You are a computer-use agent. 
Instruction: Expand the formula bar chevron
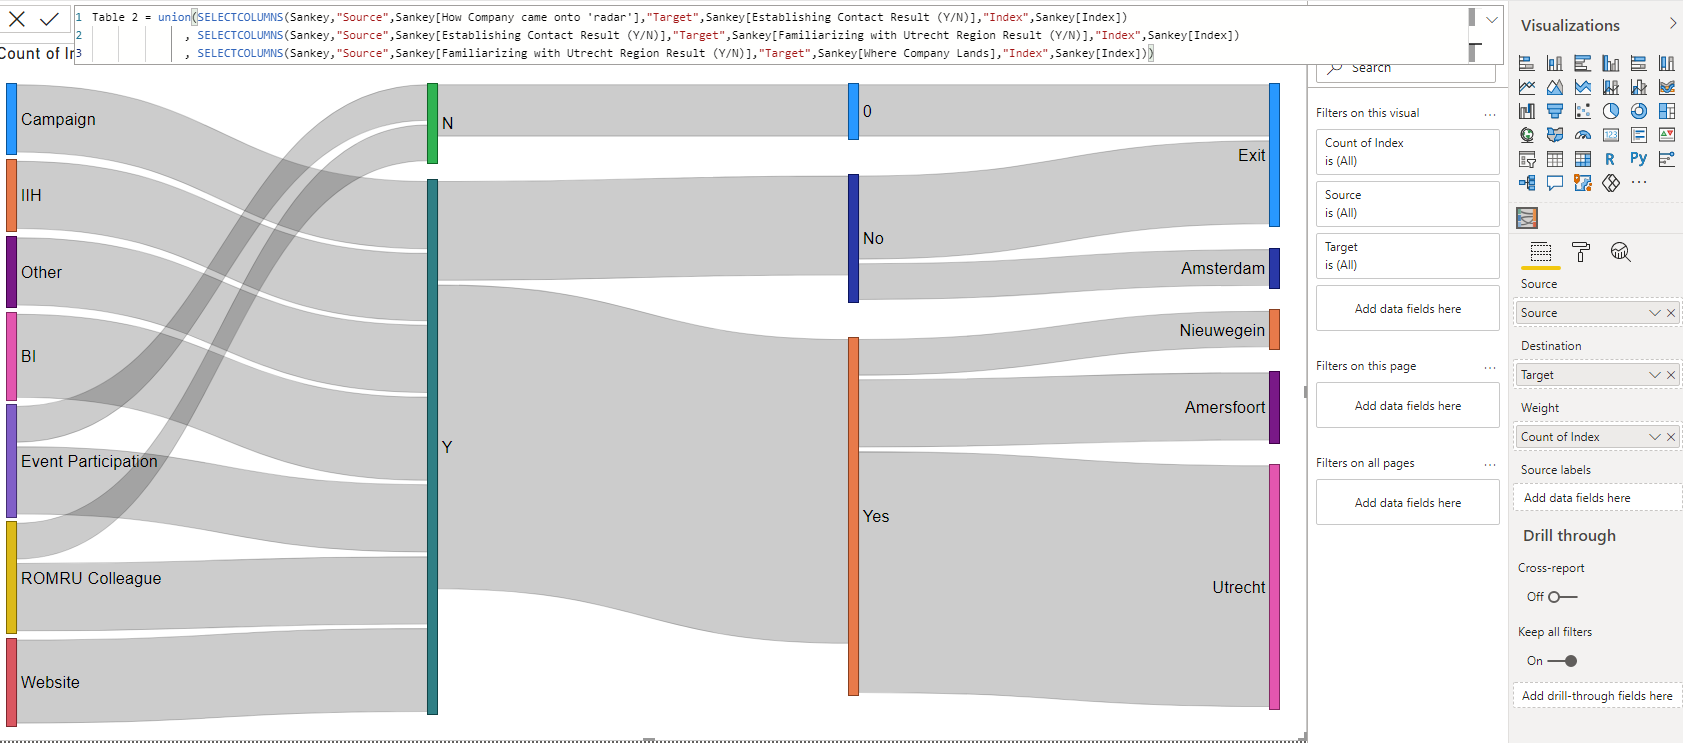(x=1492, y=19)
